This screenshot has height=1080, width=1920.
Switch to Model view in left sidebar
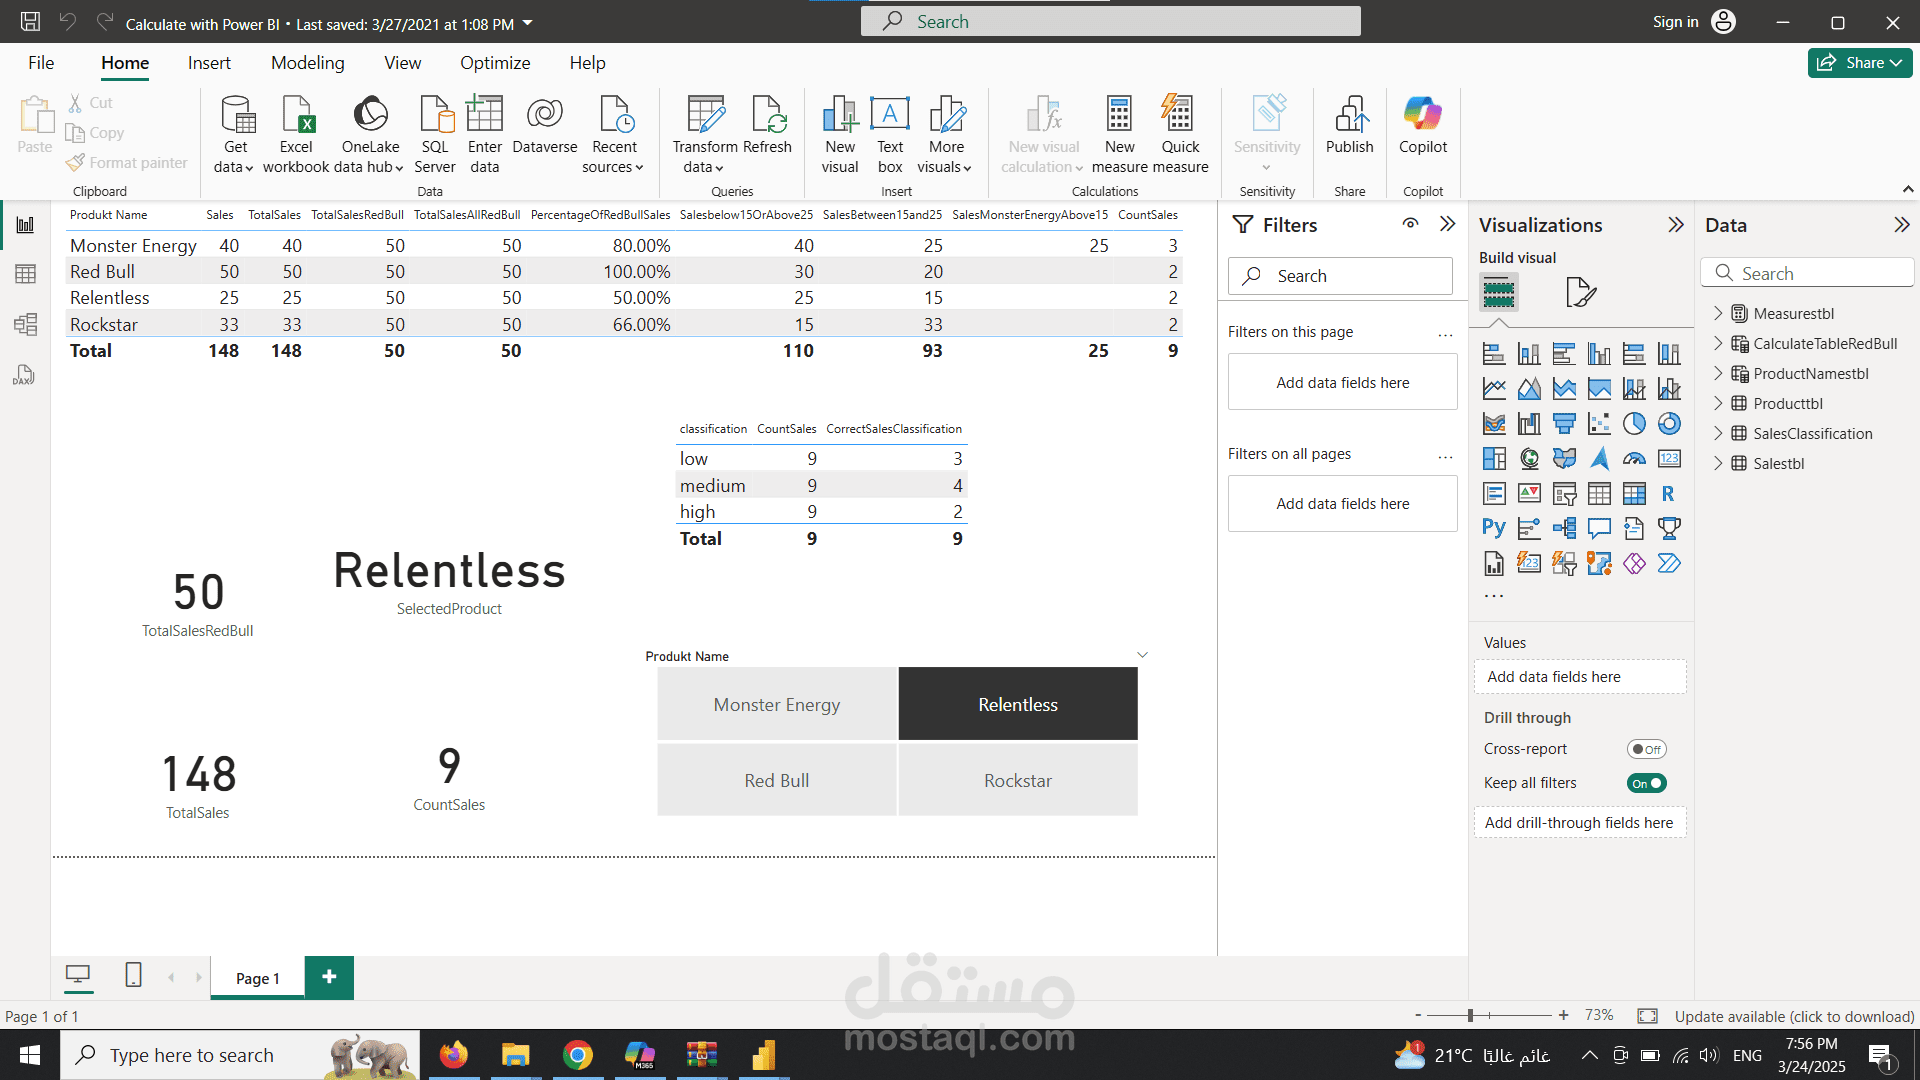point(25,324)
